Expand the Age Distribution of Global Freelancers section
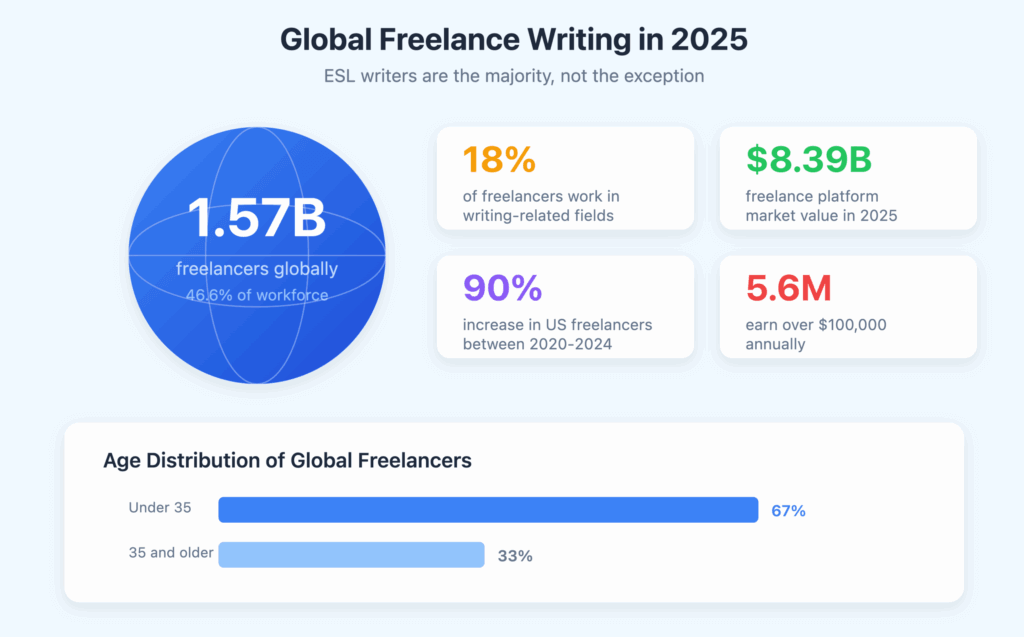 (288, 461)
